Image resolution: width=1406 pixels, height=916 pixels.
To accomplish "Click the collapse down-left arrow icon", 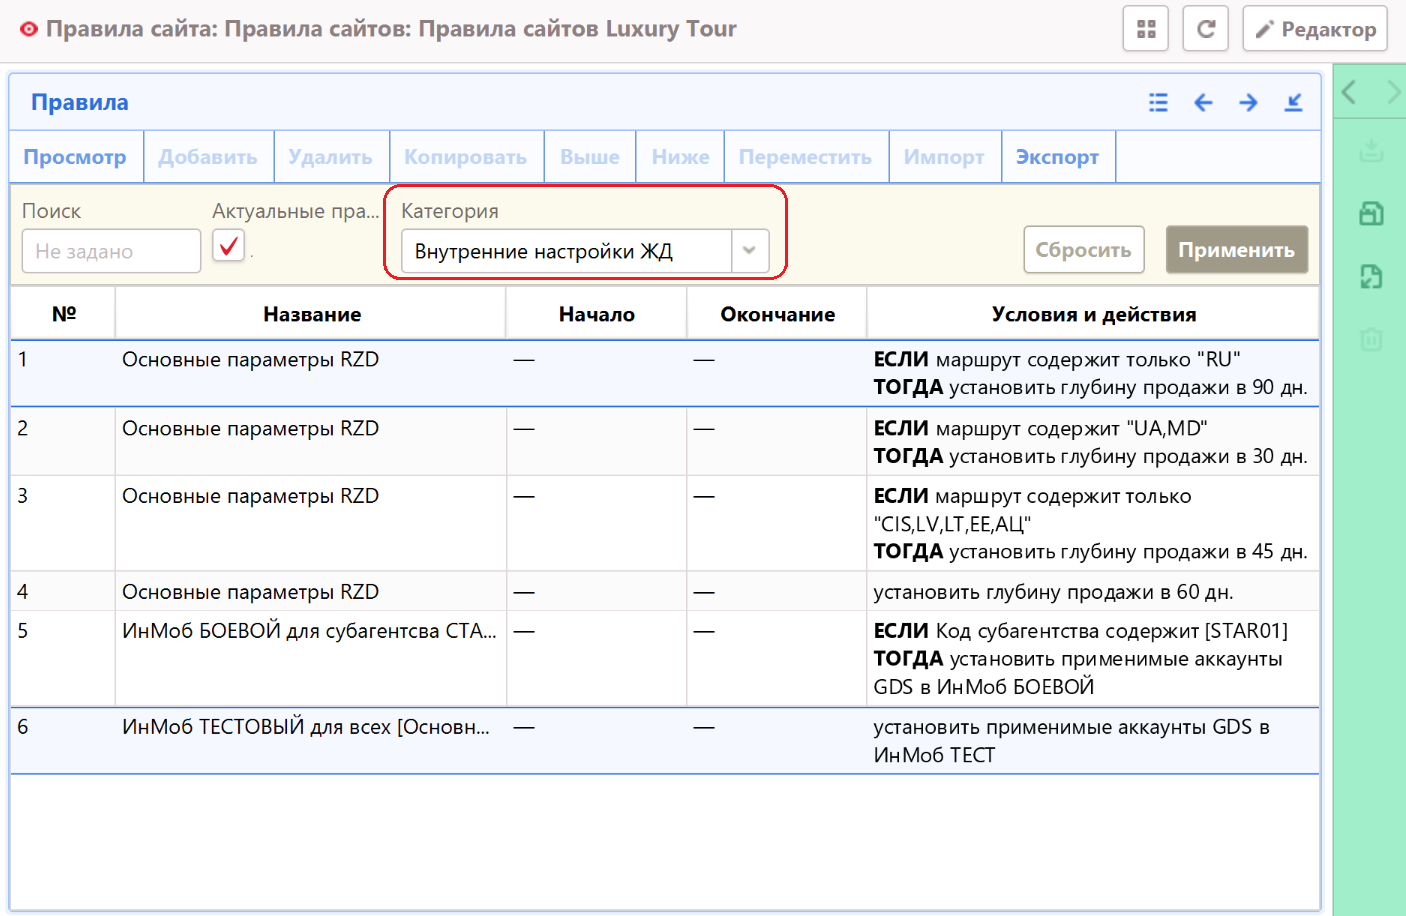I will 1293,102.
